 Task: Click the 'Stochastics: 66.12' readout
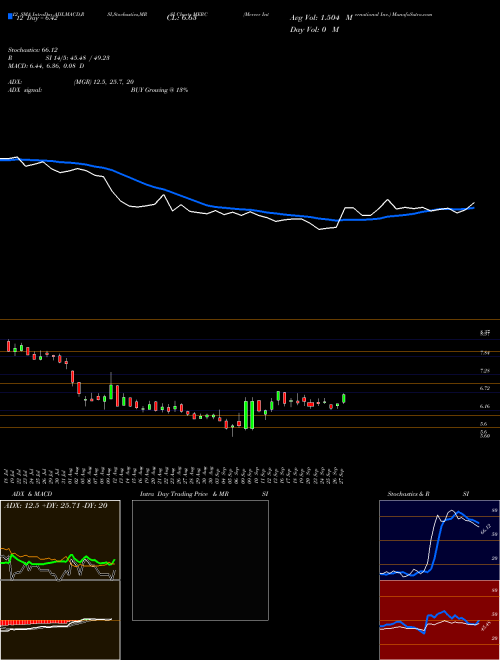point(33,50)
